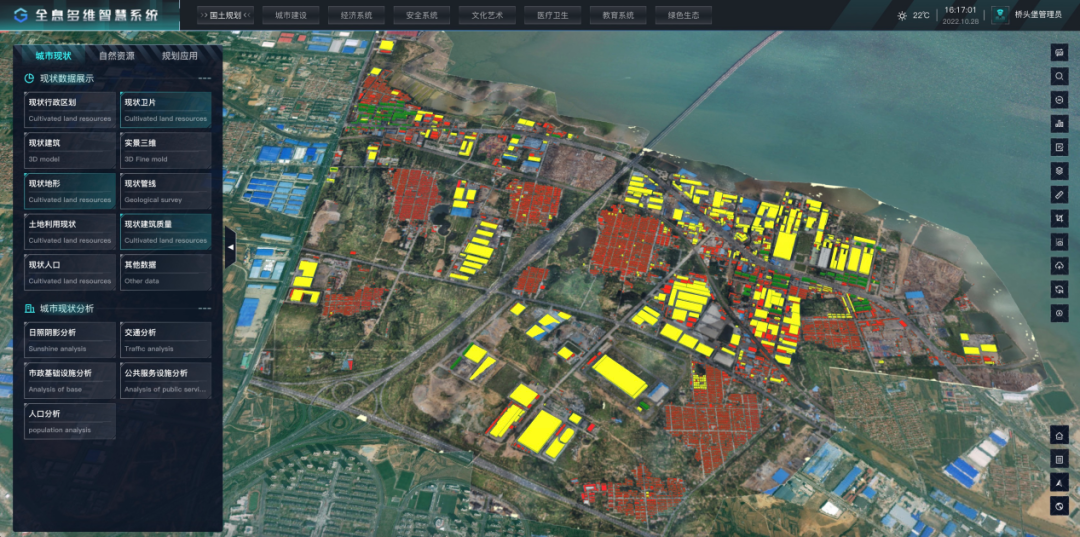The width and height of the screenshot is (1080, 537).
Task: Toggle the 现状地形 terrain layer
Action: pos(69,190)
